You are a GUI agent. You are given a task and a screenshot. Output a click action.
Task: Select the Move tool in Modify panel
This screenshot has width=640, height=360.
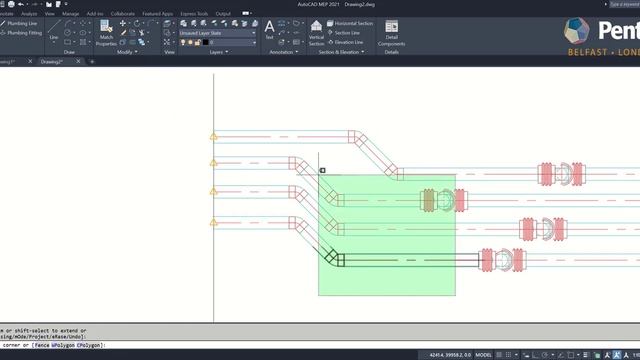coord(122,24)
